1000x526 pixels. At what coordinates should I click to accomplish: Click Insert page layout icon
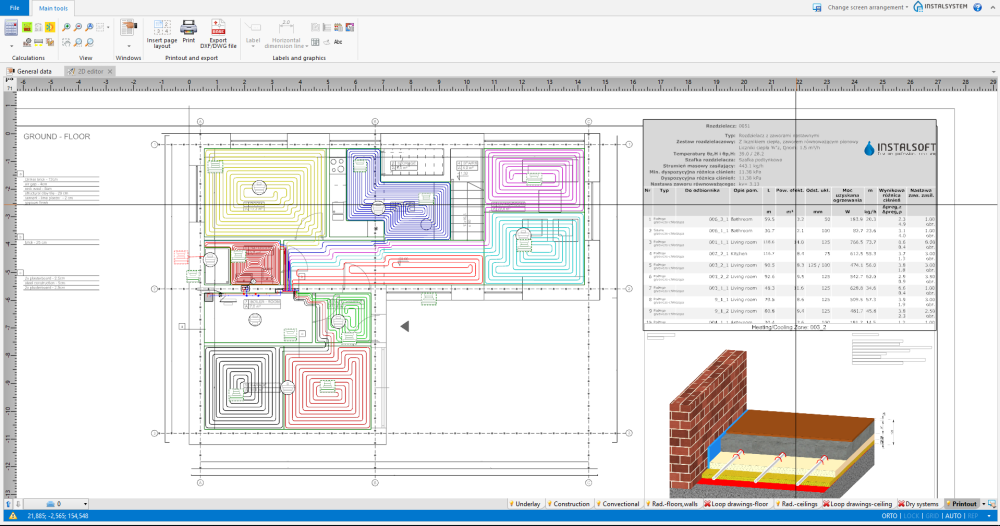(x=161, y=29)
